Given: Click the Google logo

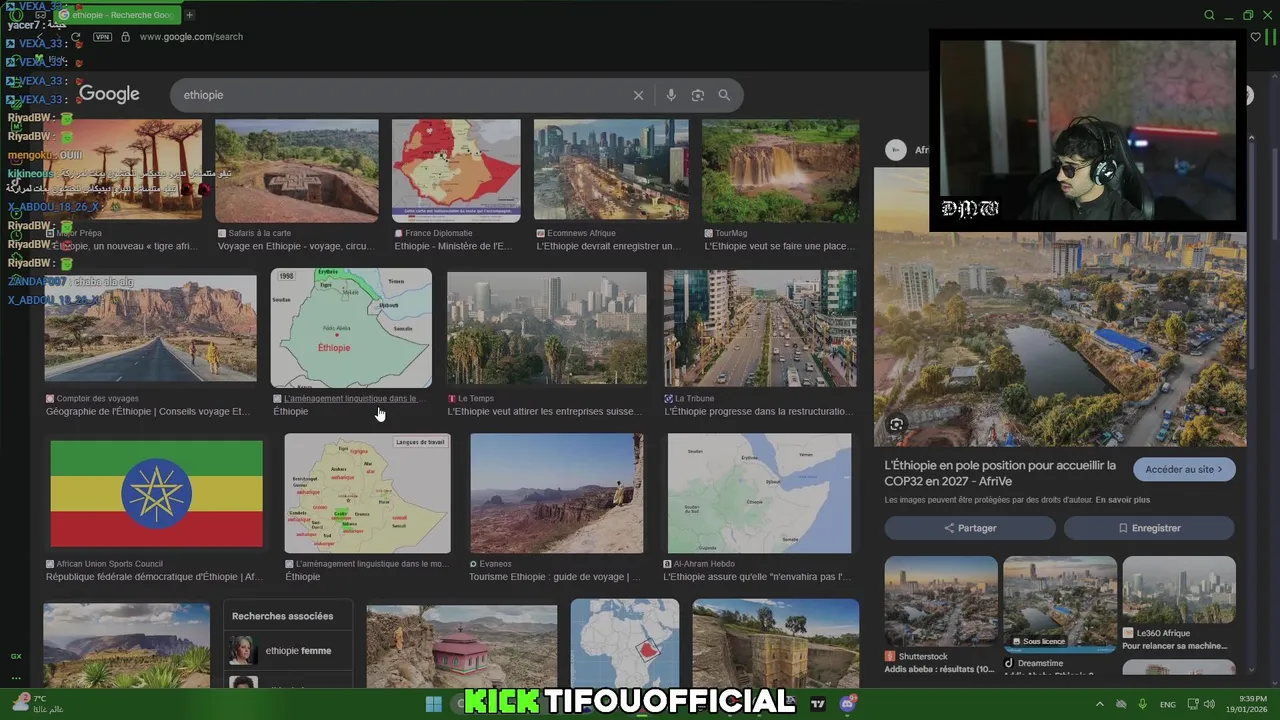Looking at the screenshot, I should point(109,94).
